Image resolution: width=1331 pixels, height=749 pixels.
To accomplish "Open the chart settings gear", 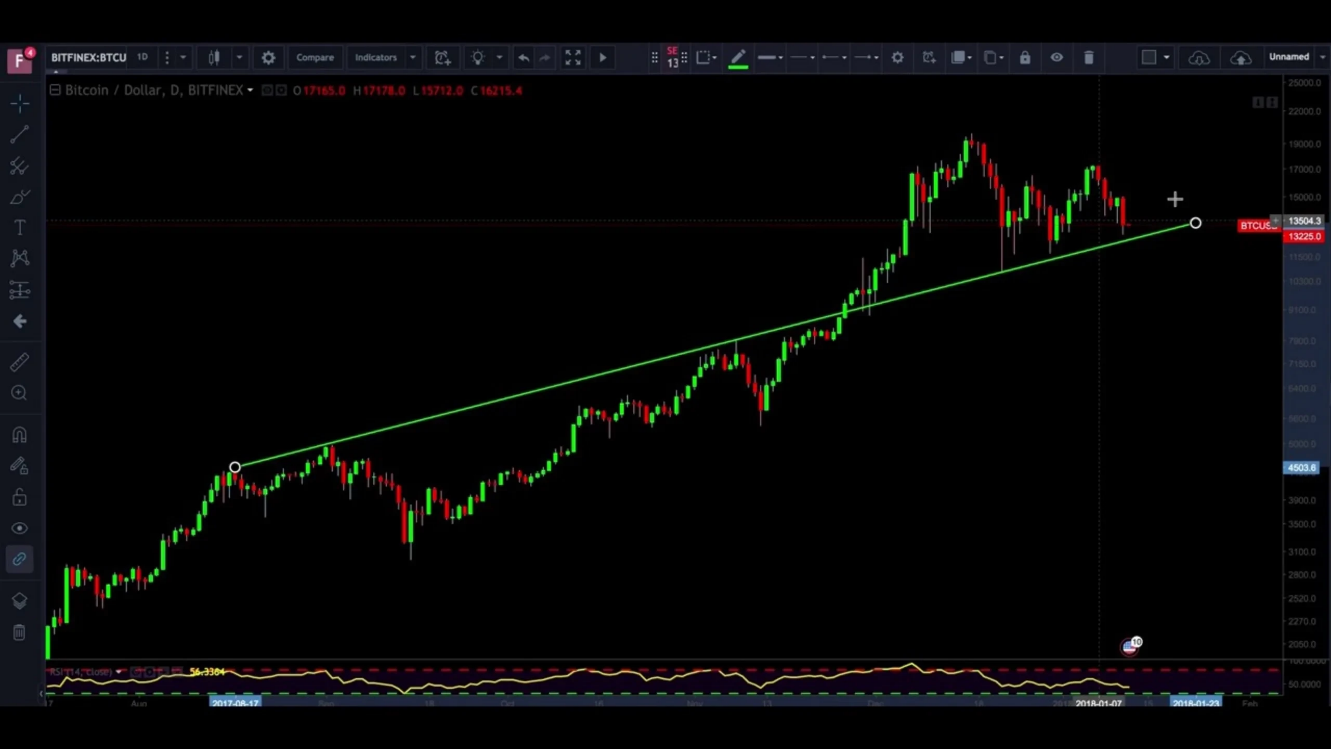I will 268,58.
